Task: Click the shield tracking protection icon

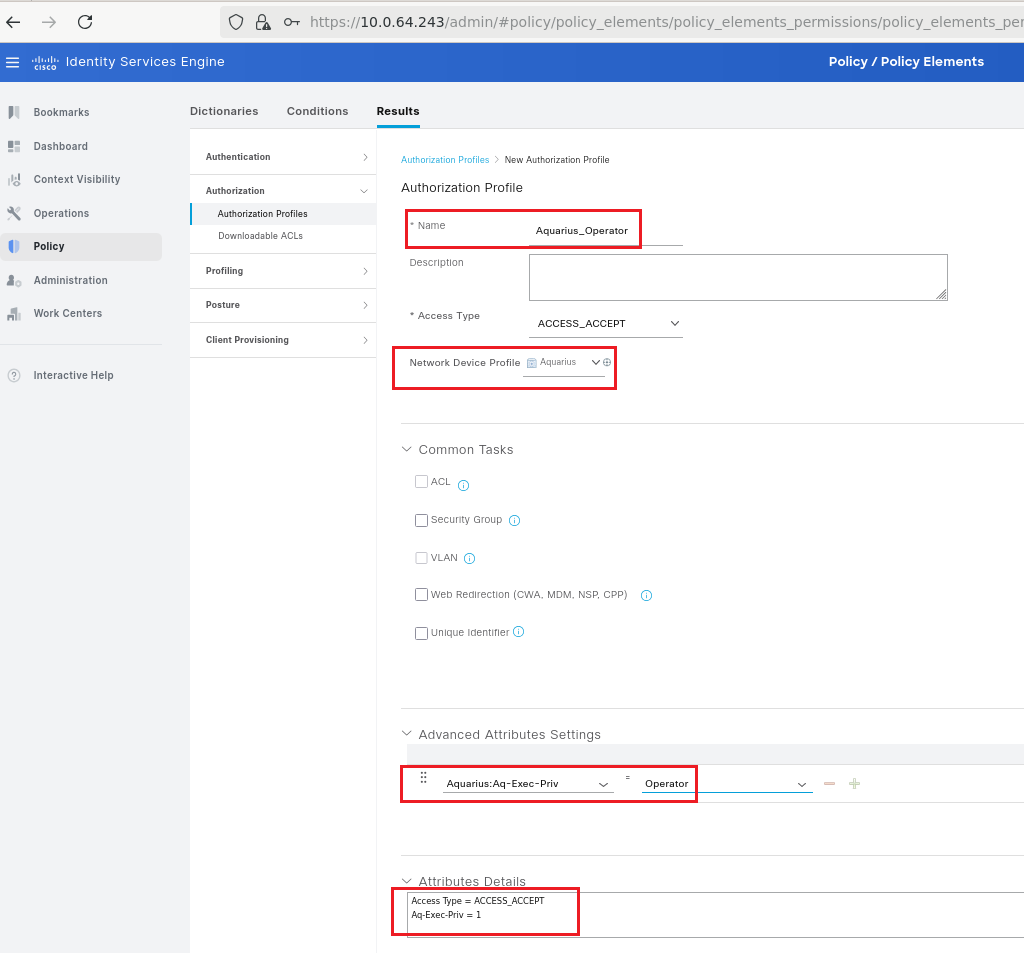Action: tap(236, 22)
